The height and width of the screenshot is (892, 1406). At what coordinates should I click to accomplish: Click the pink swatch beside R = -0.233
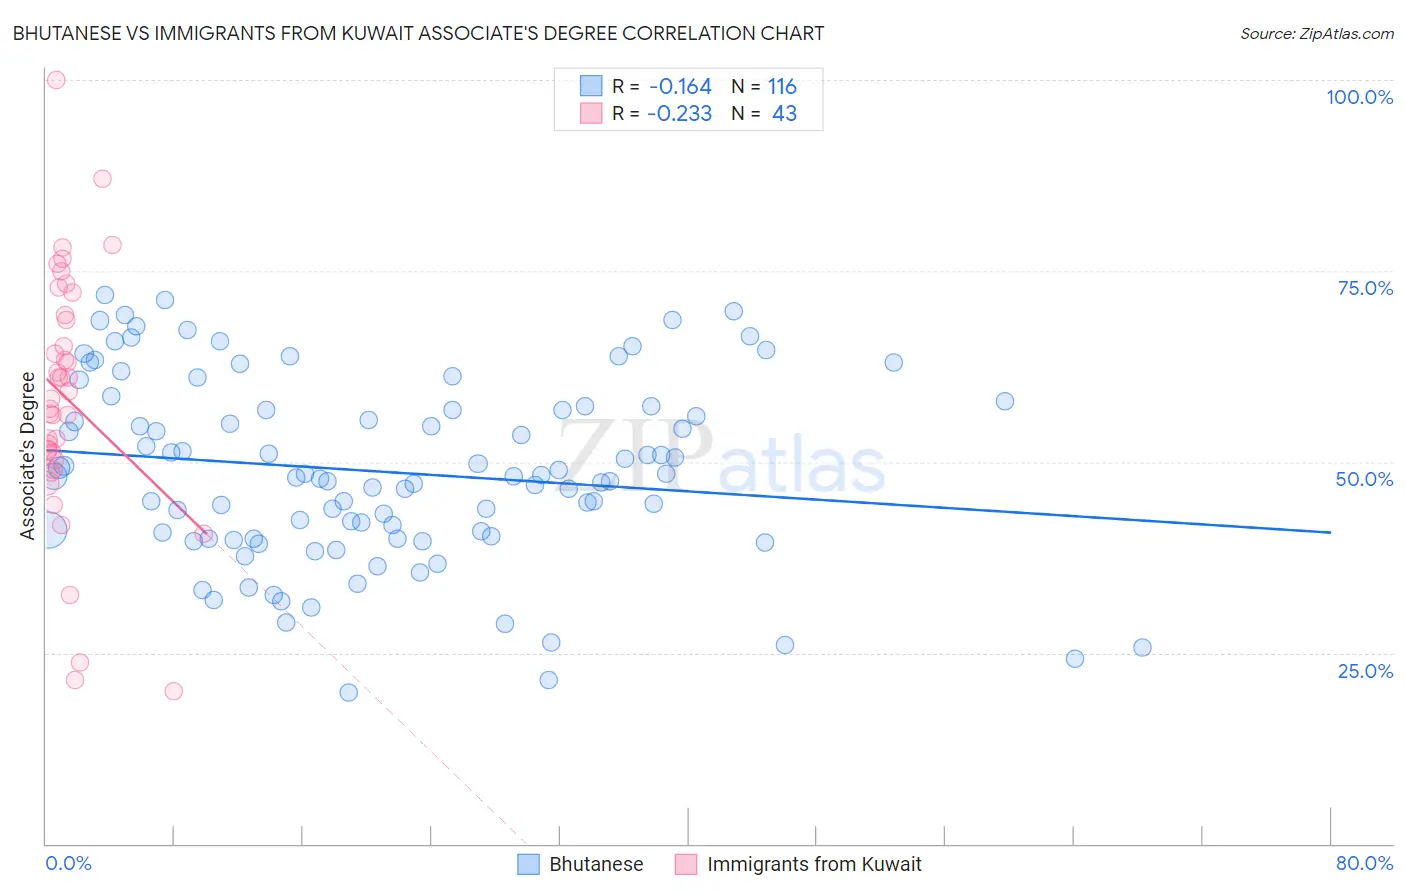591,113
